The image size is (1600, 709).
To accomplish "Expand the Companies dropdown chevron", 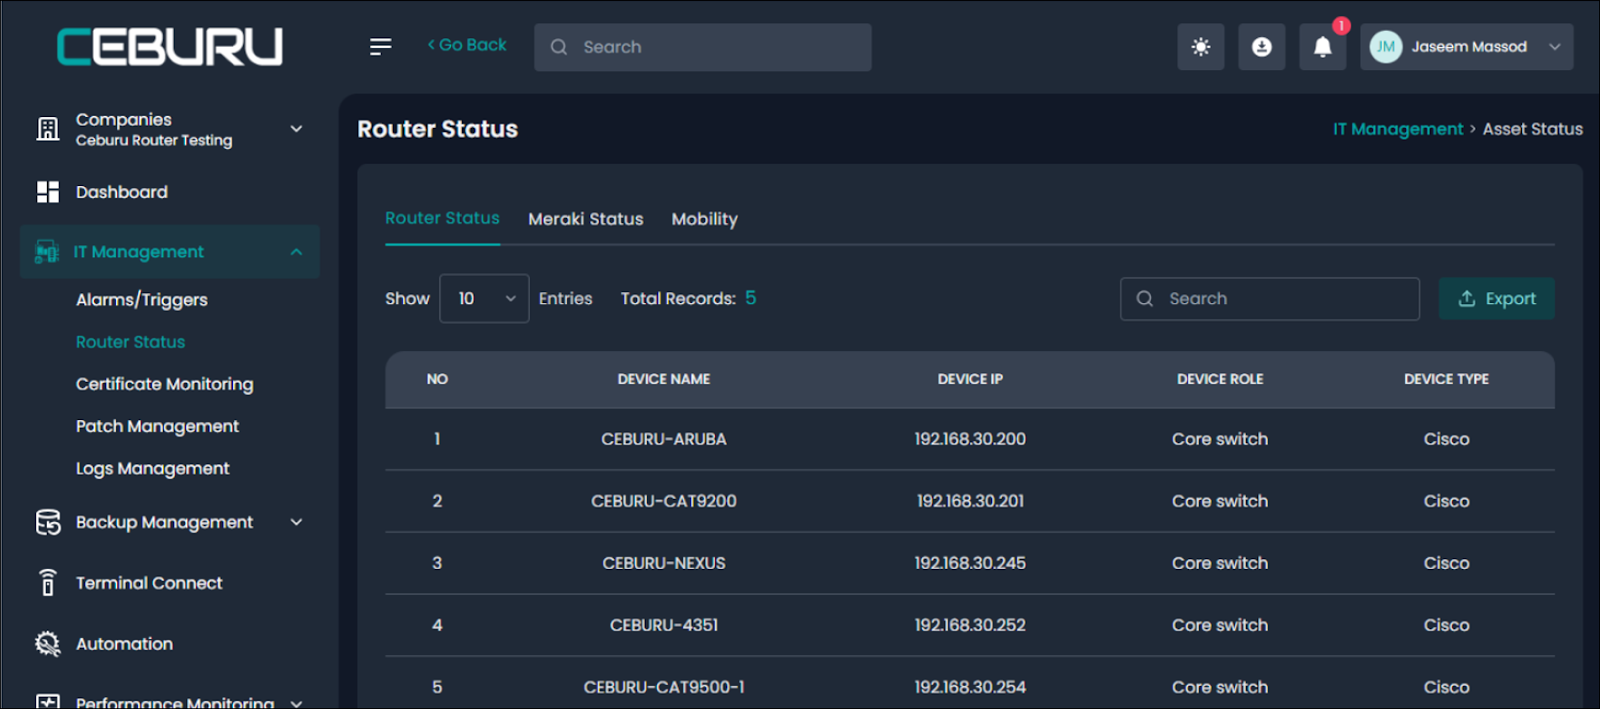I will coord(296,129).
